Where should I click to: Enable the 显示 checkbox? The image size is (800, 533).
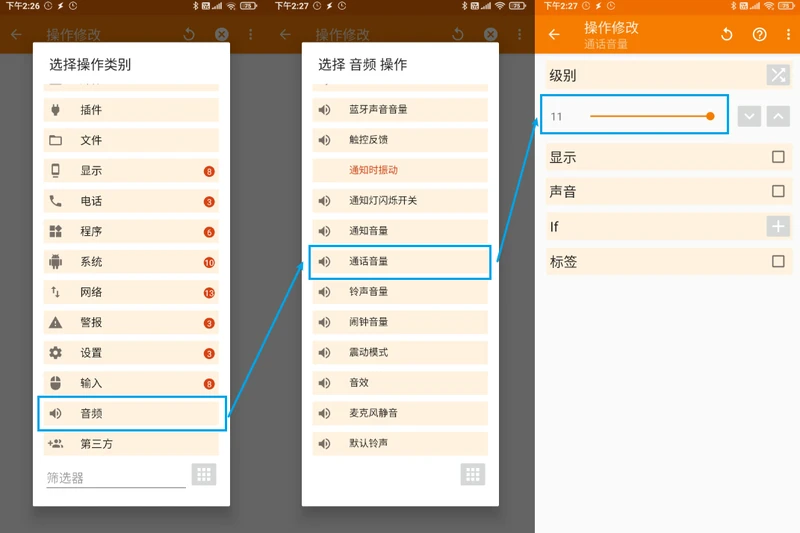pyautogui.click(x=778, y=157)
